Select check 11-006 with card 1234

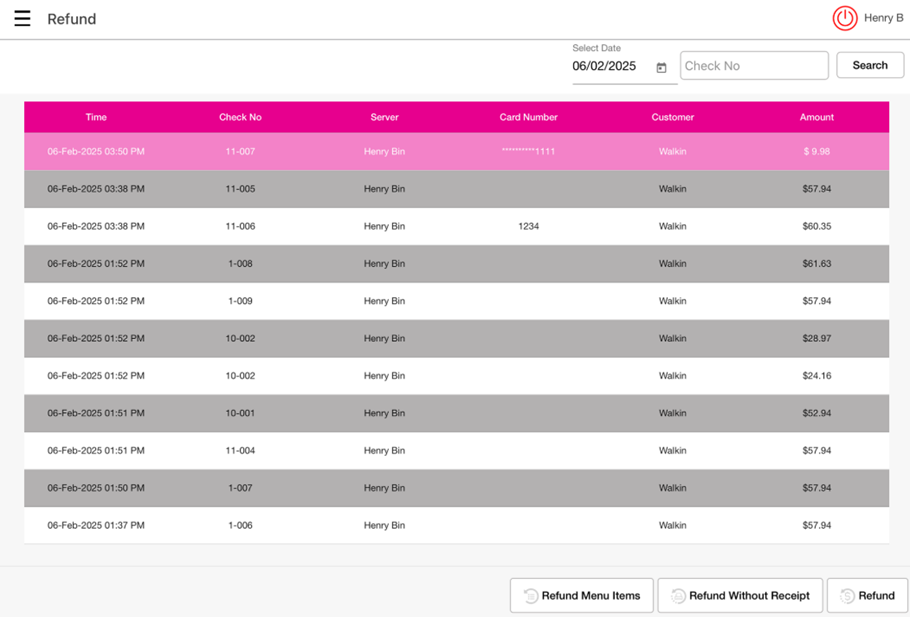pyautogui.click(x=456, y=227)
